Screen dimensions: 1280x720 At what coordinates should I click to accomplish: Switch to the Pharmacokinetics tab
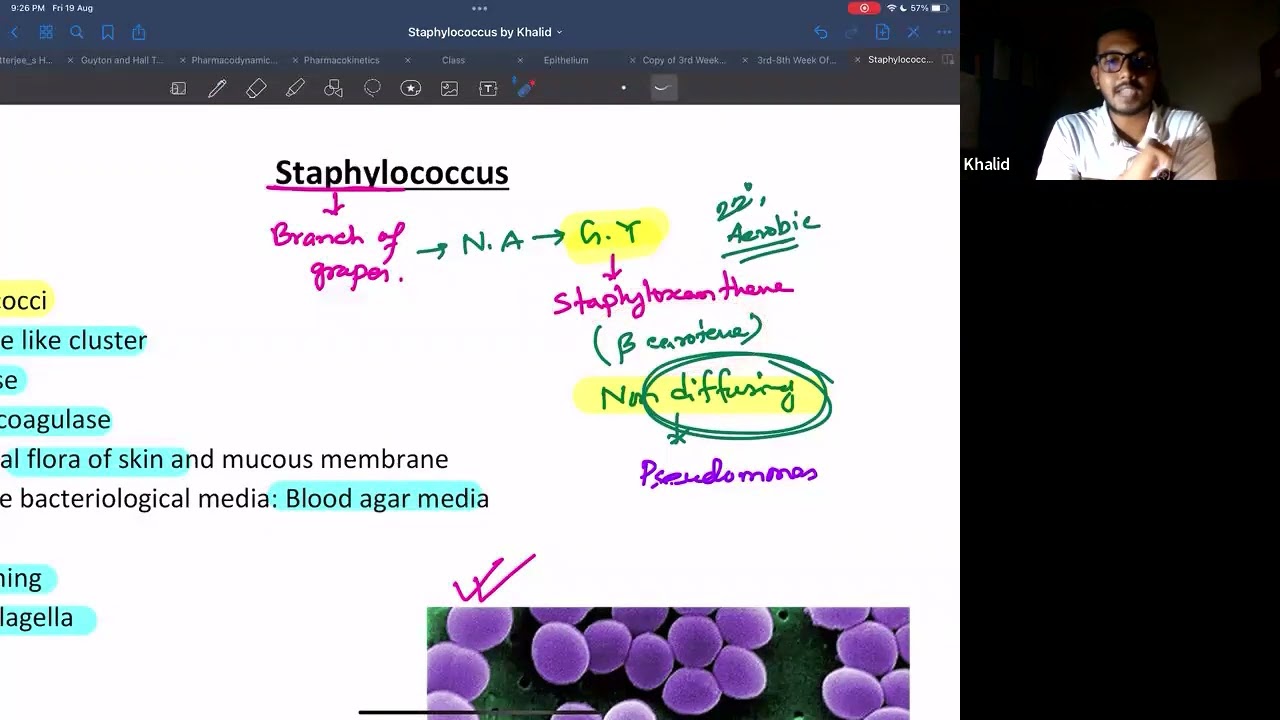pos(342,60)
